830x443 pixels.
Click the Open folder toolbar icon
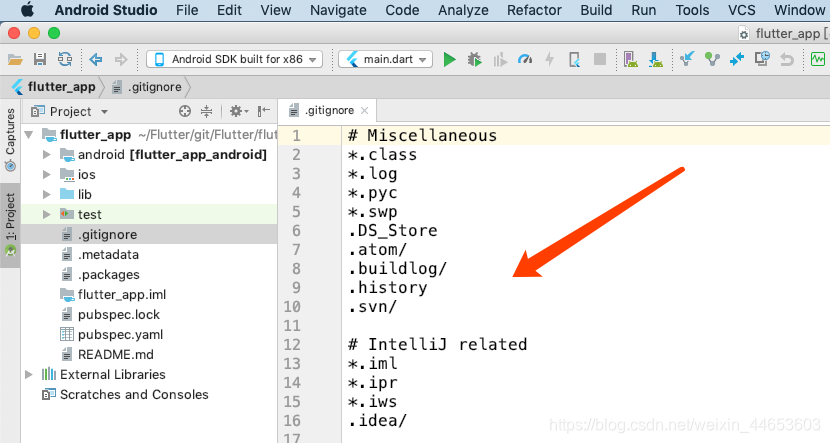[x=15, y=59]
